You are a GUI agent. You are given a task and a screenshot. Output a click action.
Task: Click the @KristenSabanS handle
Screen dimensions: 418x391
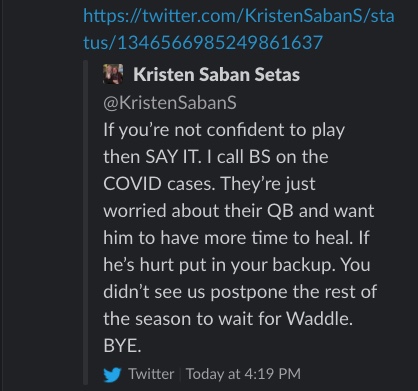(x=170, y=102)
